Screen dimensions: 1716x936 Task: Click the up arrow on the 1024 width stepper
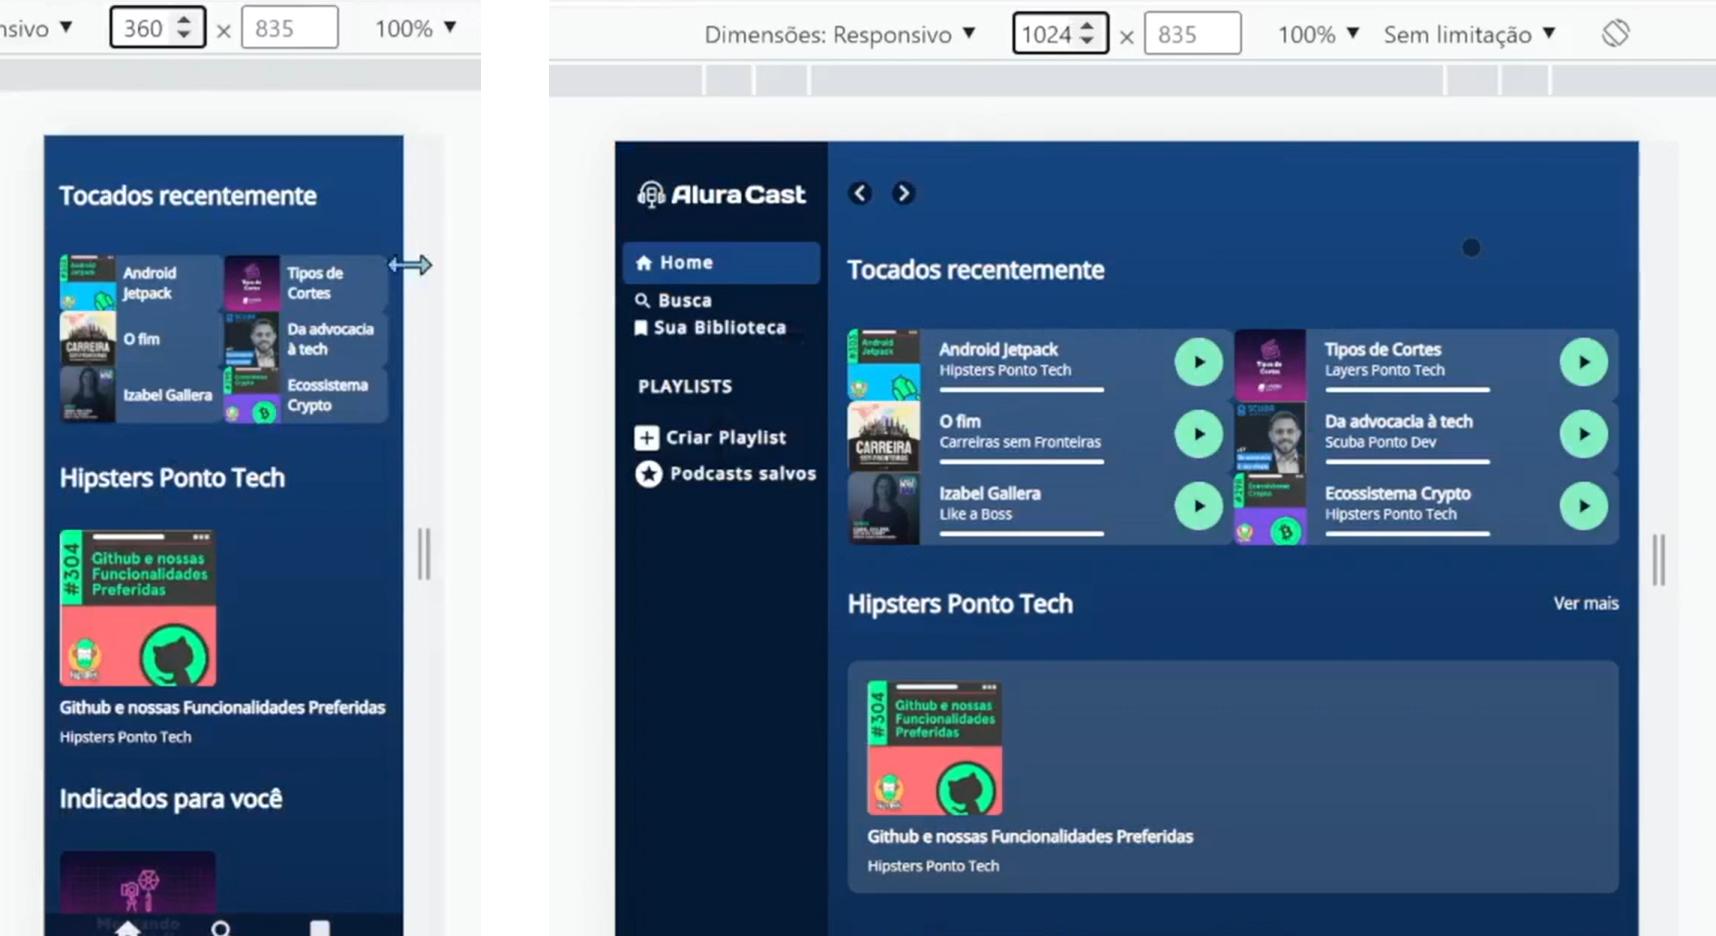pyautogui.click(x=1087, y=26)
